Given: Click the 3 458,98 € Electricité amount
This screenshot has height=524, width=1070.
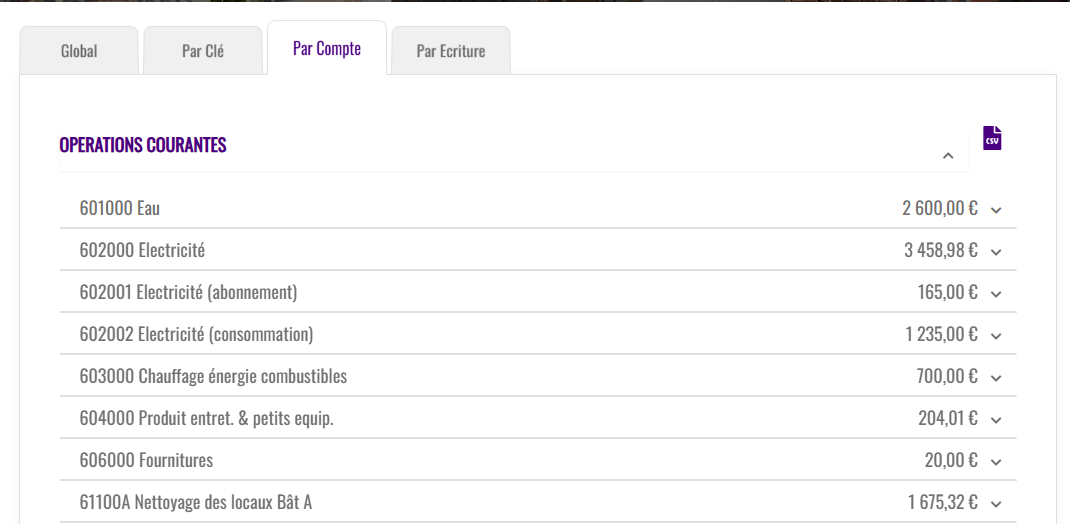Looking at the screenshot, I should (940, 250).
